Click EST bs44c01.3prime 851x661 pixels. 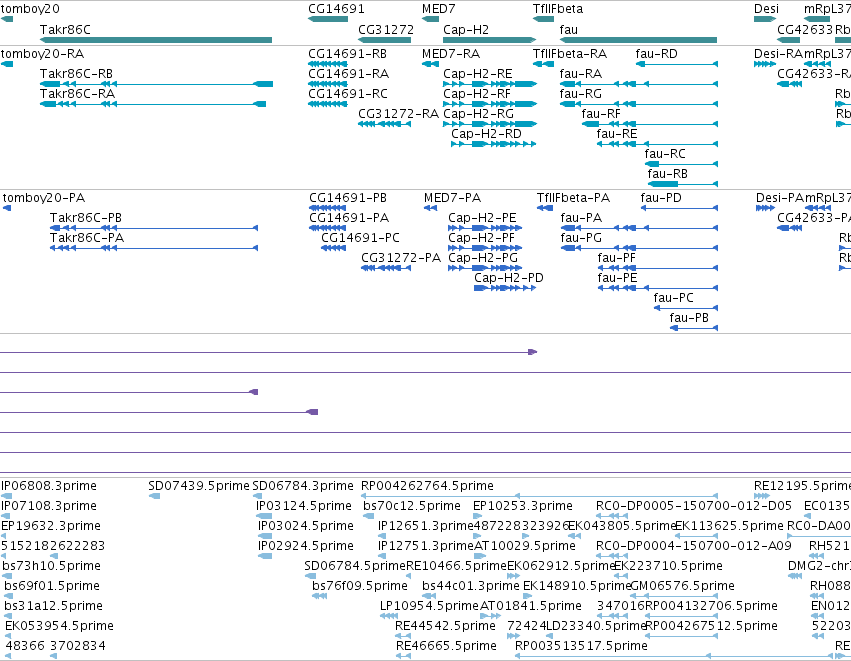pos(427,596)
